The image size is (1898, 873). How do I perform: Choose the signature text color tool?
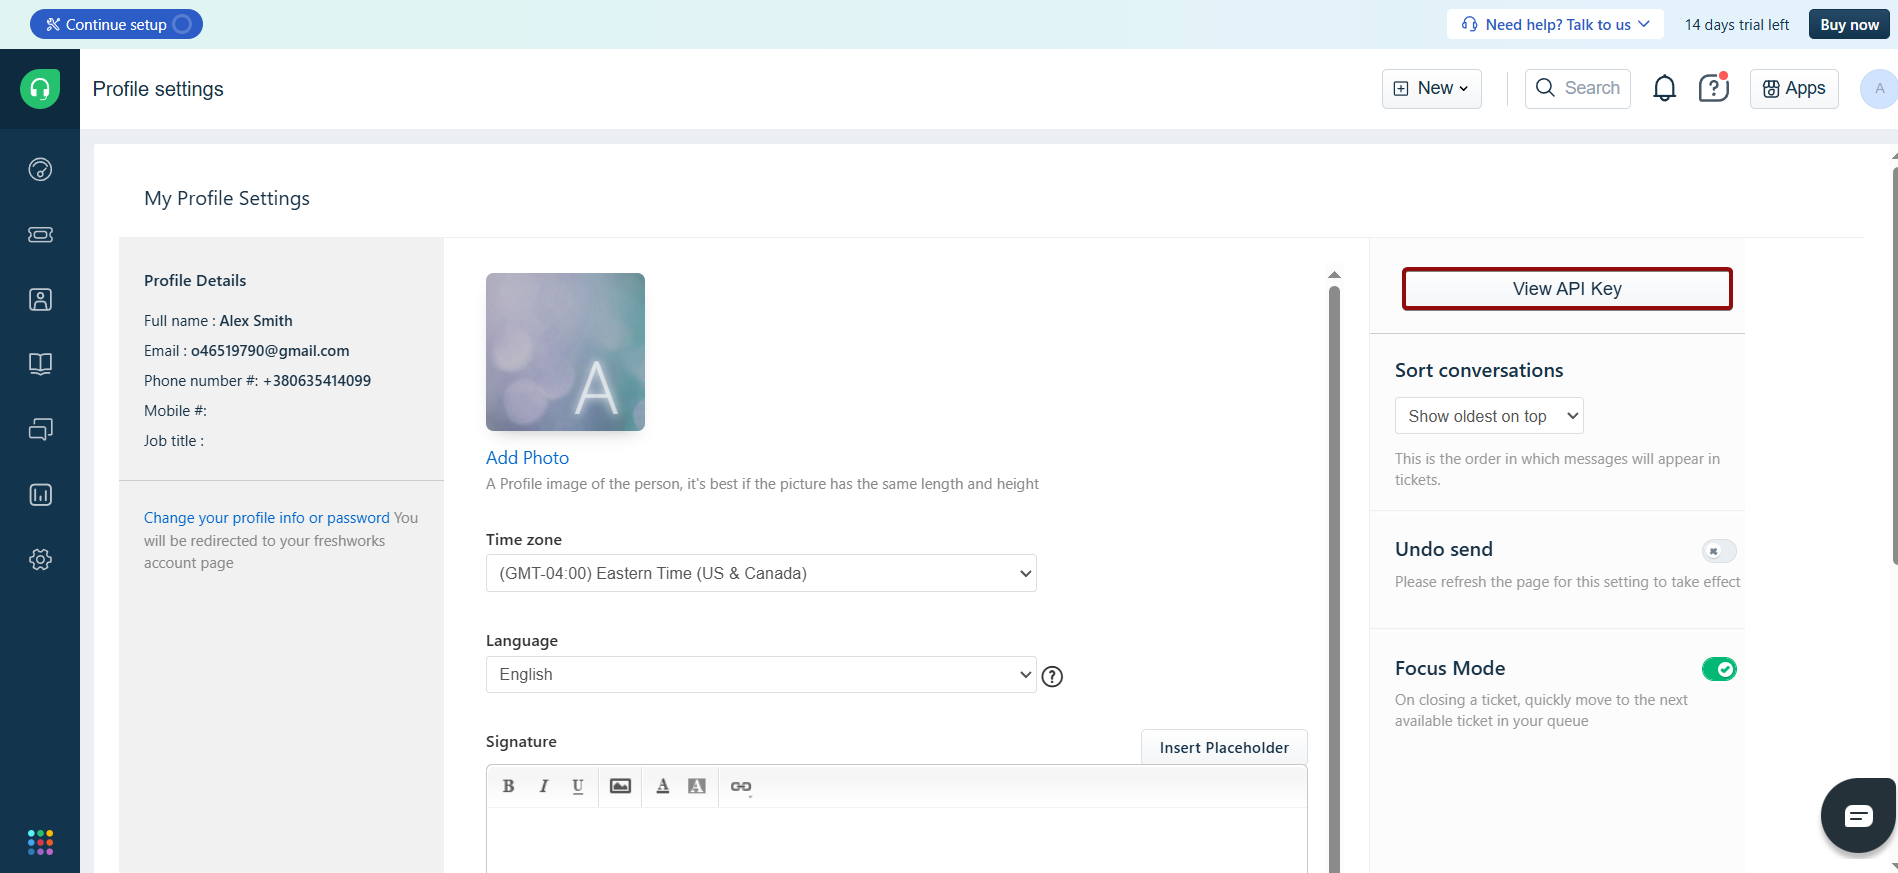(x=662, y=786)
